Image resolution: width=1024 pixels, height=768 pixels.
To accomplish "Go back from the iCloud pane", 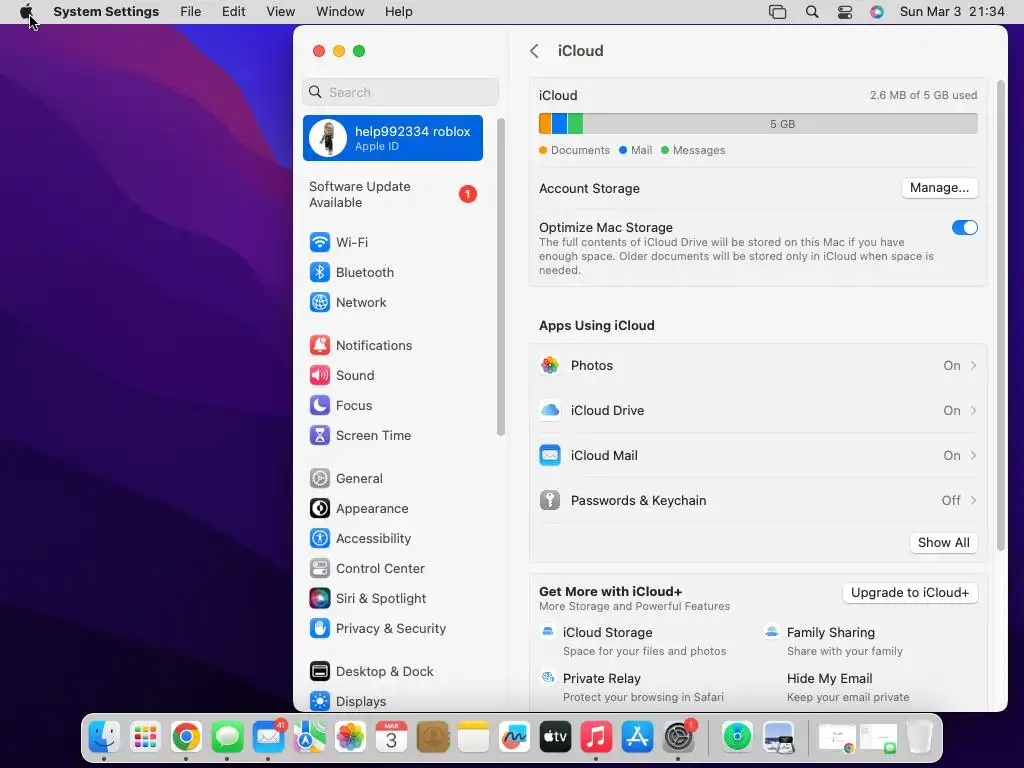I will tap(534, 51).
